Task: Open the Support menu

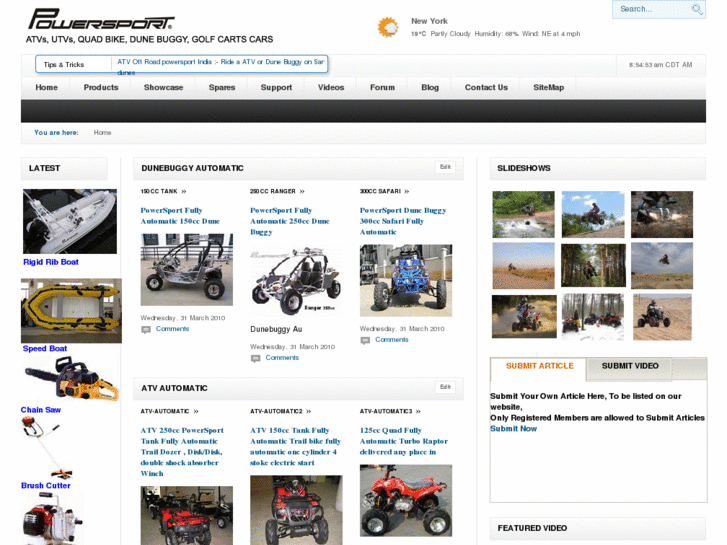Action: 276,87
